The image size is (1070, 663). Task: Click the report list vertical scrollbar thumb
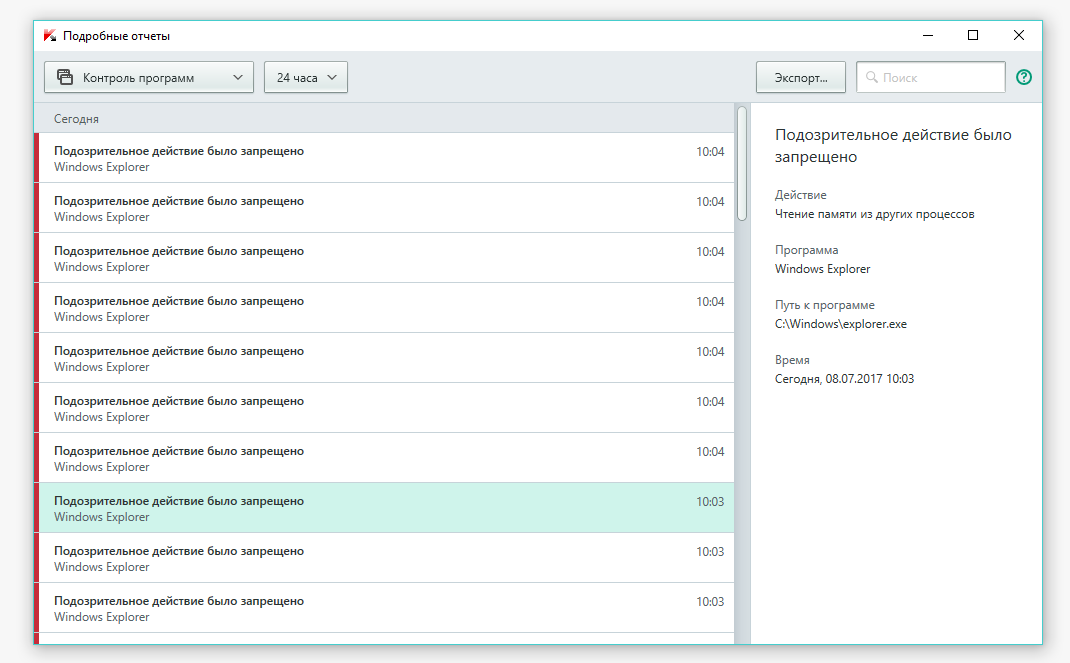[741, 163]
